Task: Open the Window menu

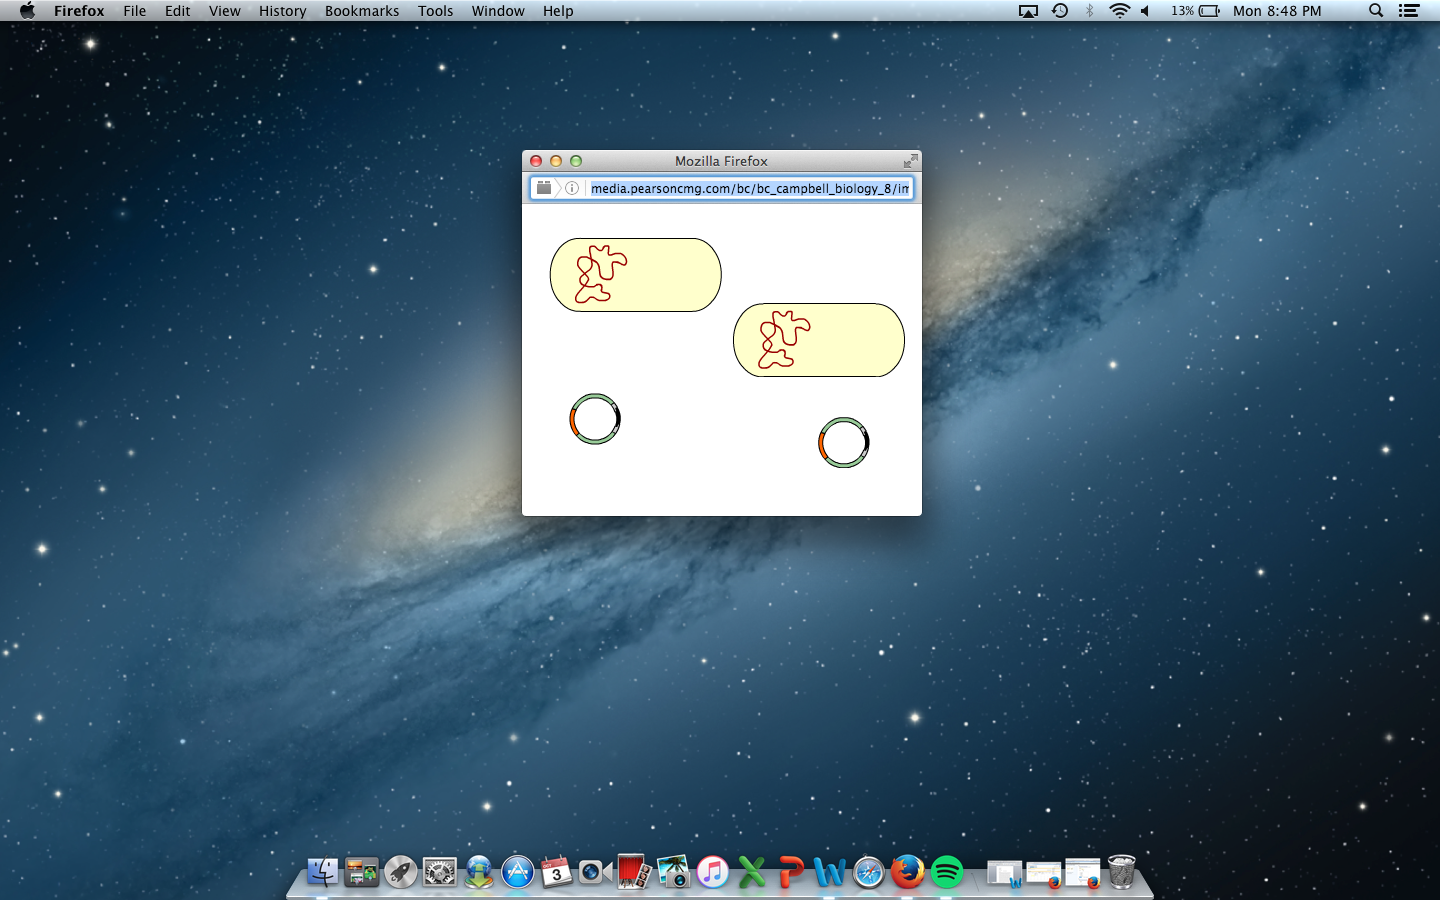Action: (498, 11)
